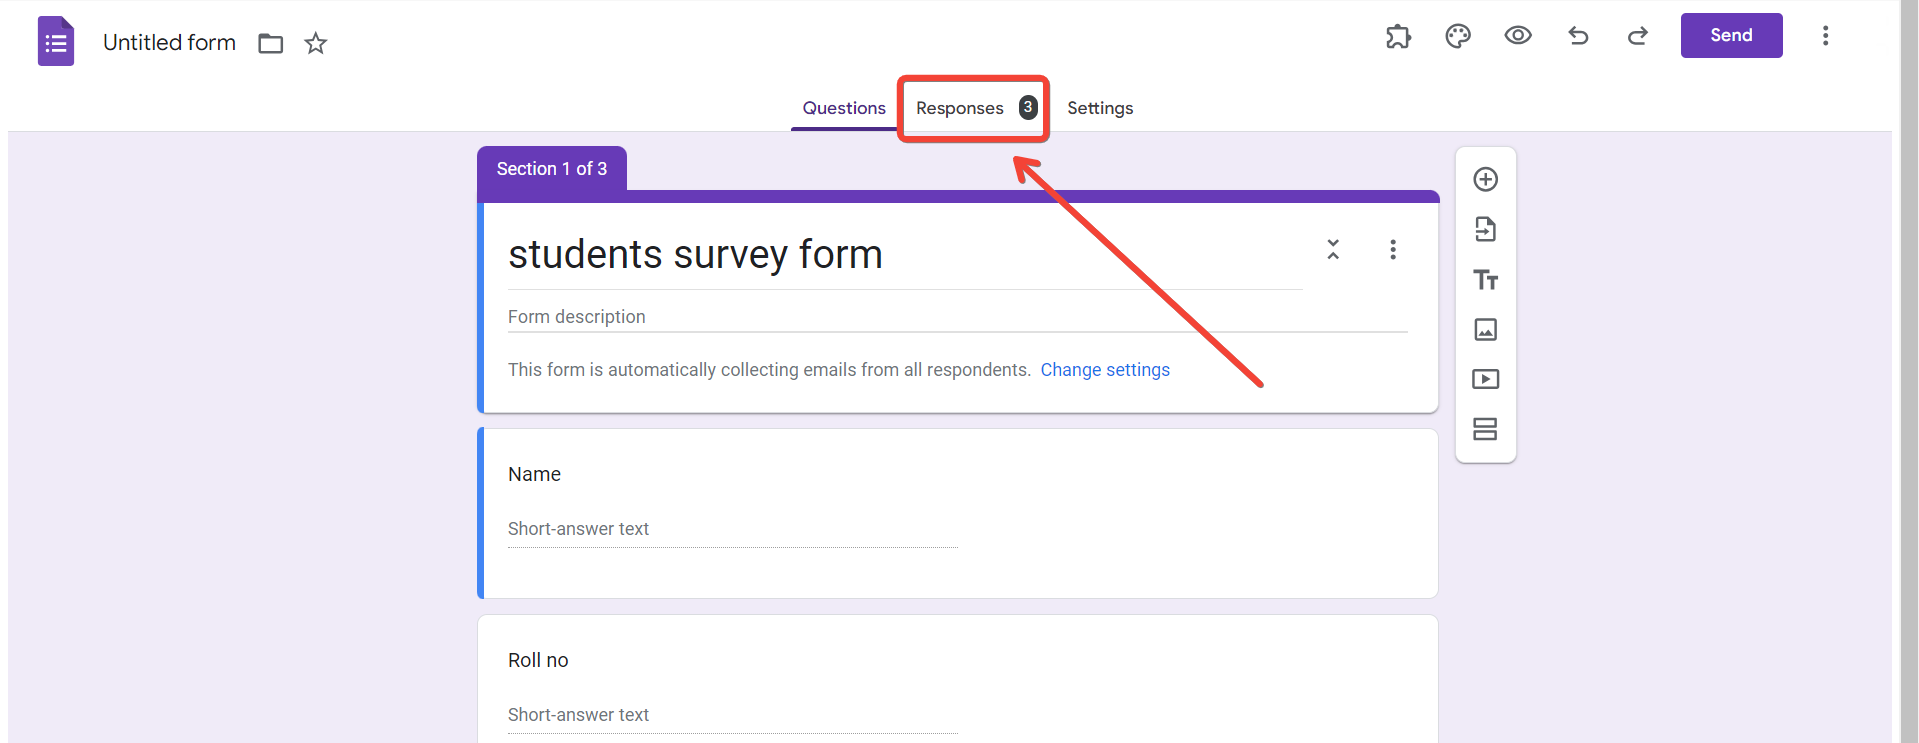Collapse the Section 1 header

1333,249
